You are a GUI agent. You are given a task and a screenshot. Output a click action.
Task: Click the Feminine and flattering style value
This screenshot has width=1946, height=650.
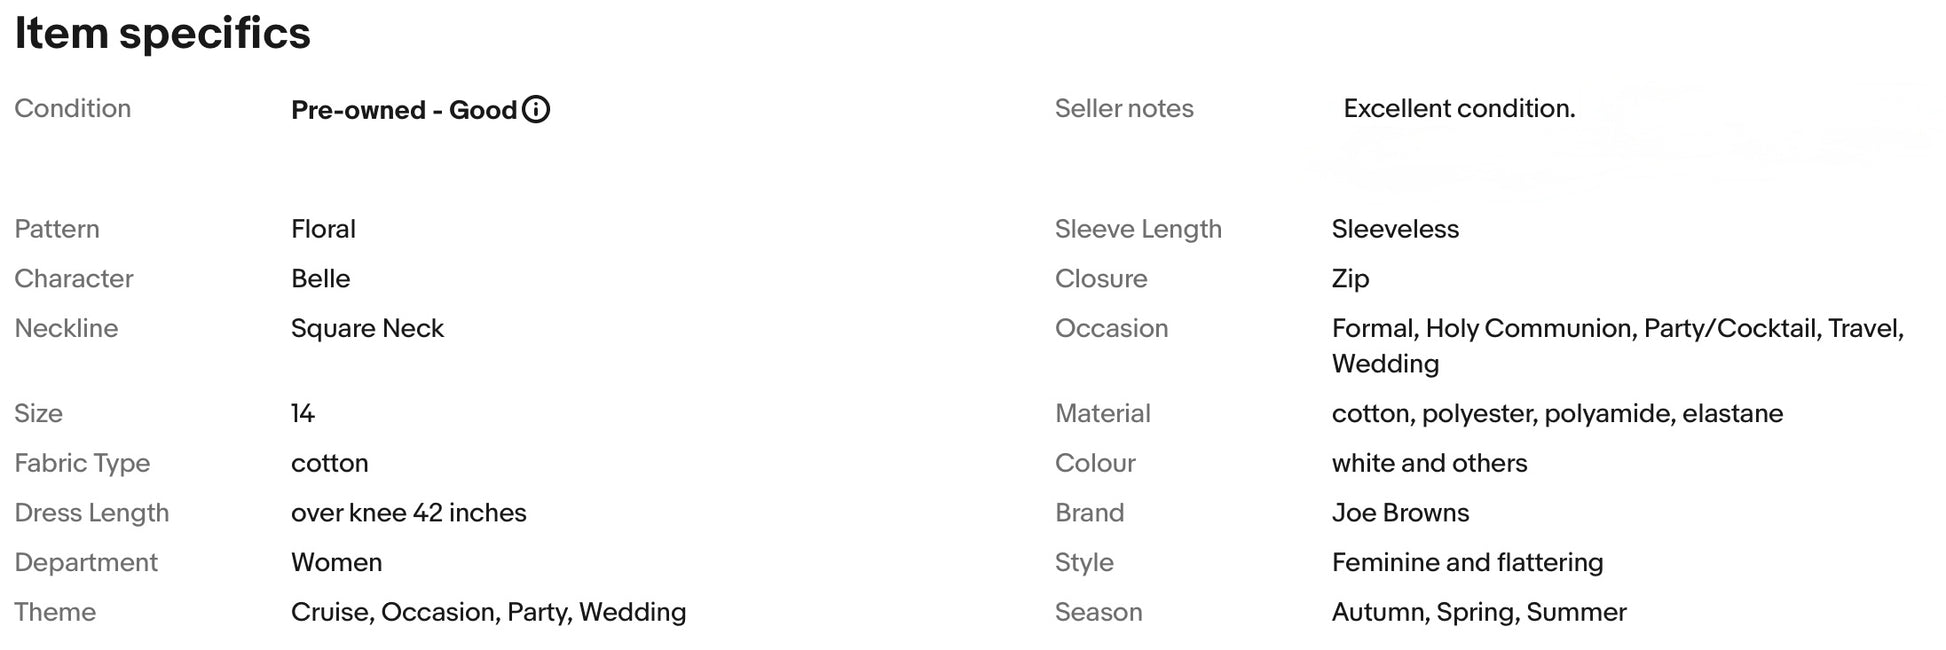[1466, 562]
